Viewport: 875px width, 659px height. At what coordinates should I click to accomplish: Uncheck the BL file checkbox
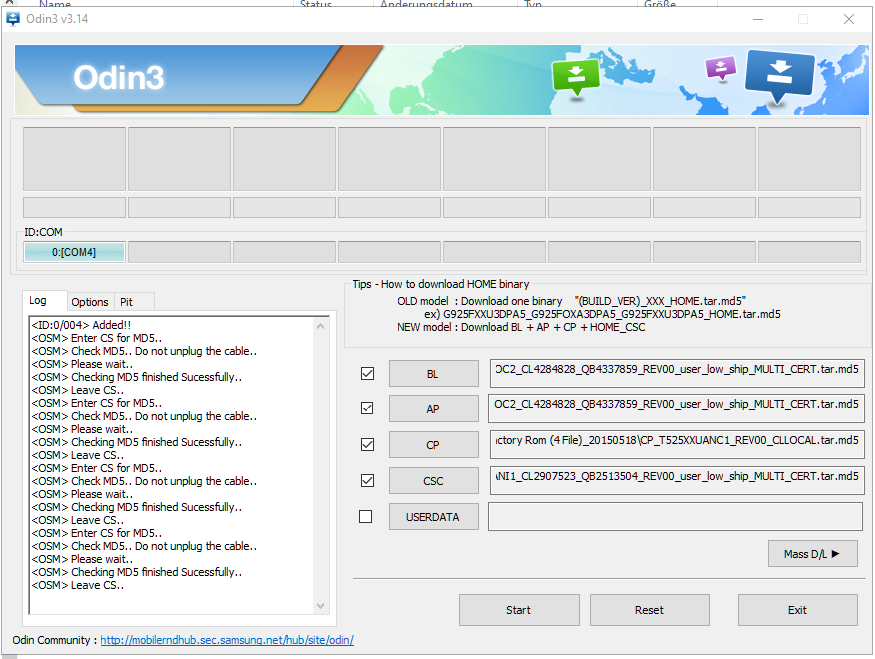367,373
